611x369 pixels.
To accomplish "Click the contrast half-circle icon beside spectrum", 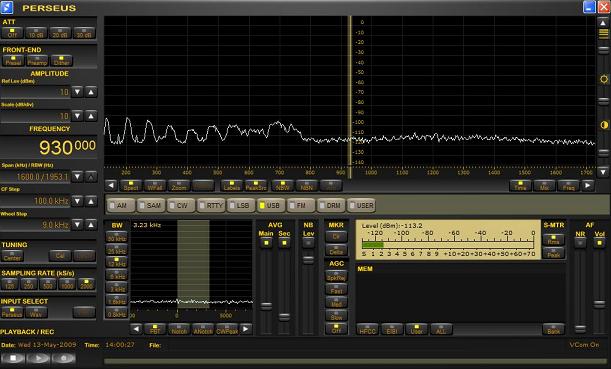I will pos(604,125).
